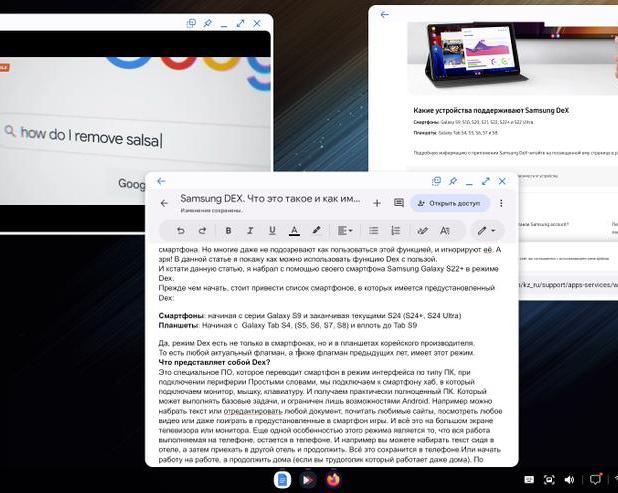Click the volume speaker tray icon

point(569,480)
